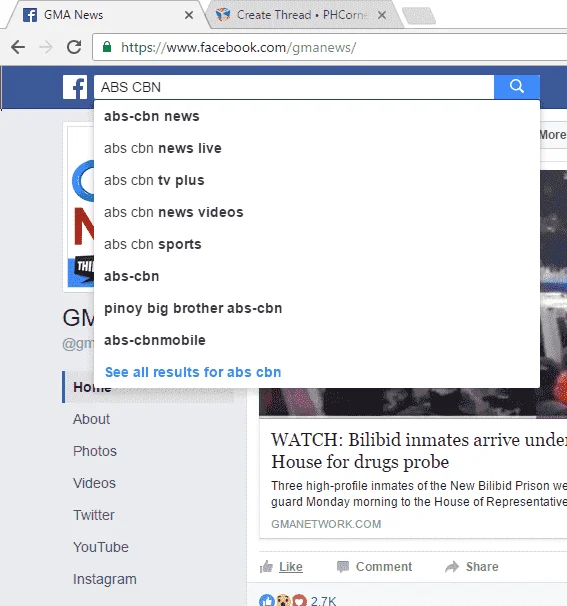Click the magnifier search button
567x606 pixels.
517,87
